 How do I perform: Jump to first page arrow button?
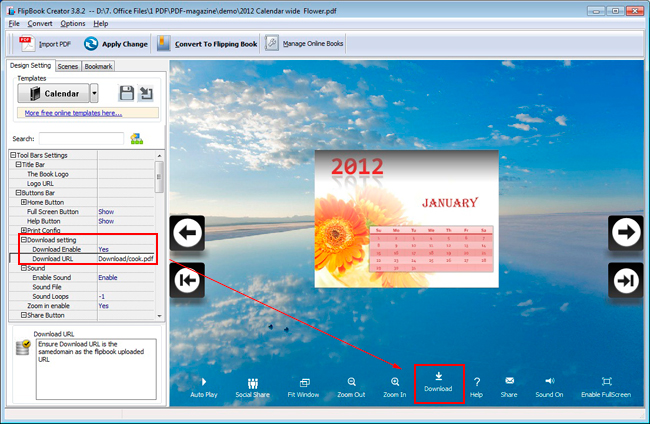(x=189, y=282)
